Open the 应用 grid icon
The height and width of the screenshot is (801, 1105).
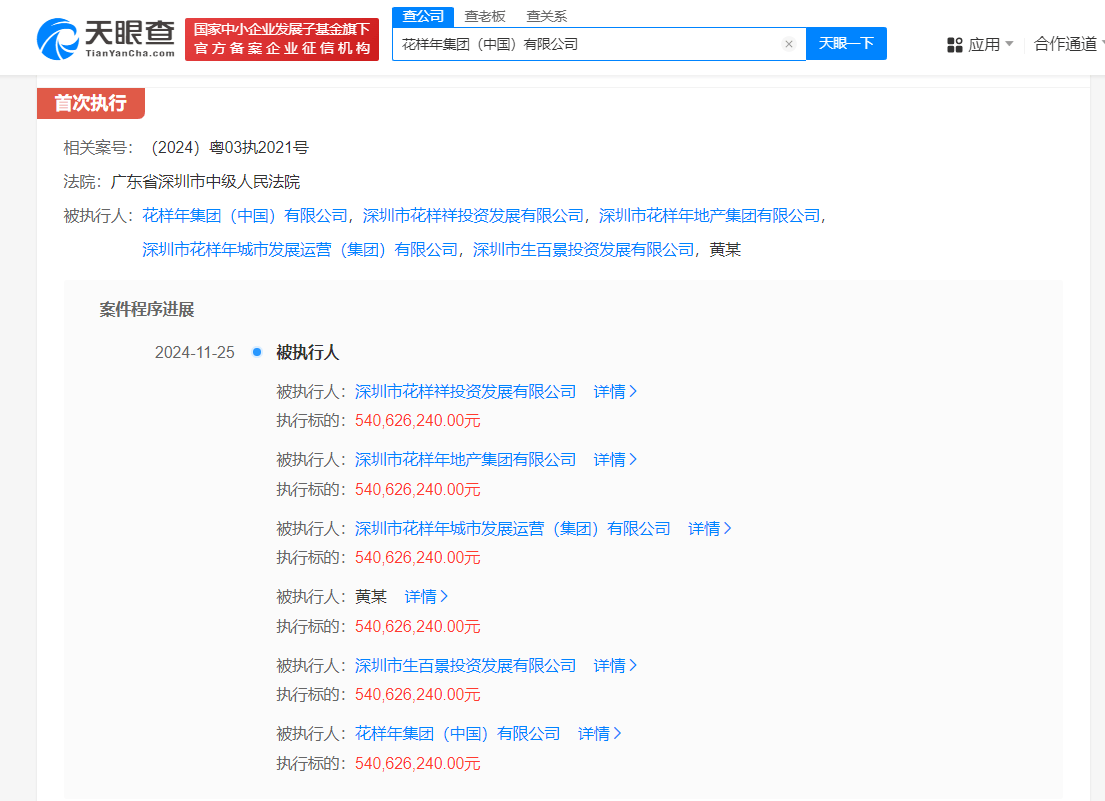click(954, 45)
